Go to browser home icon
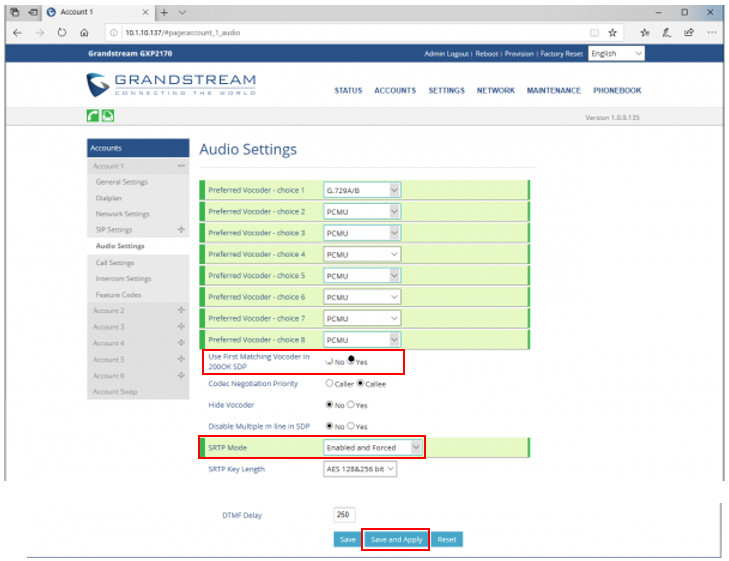Screen dimensions: 729x561 pyautogui.click(x=84, y=33)
